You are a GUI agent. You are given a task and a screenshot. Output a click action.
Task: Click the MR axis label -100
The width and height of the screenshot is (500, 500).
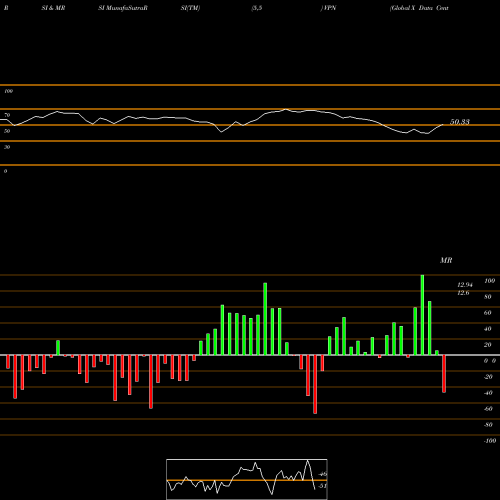click(490, 441)
